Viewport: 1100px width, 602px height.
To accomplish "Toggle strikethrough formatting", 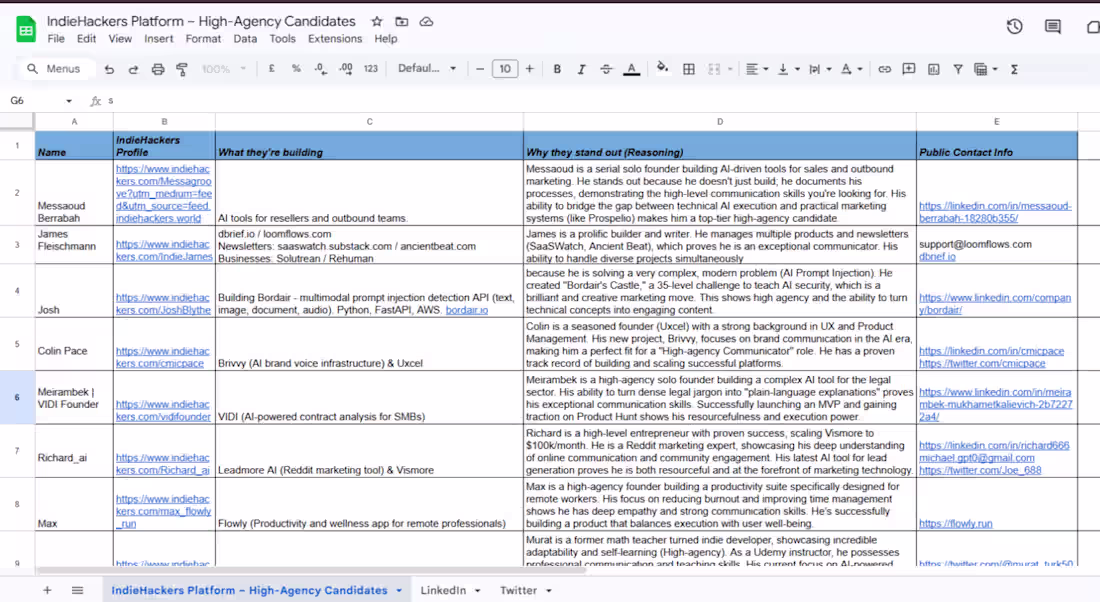I will tap(606, 69).
